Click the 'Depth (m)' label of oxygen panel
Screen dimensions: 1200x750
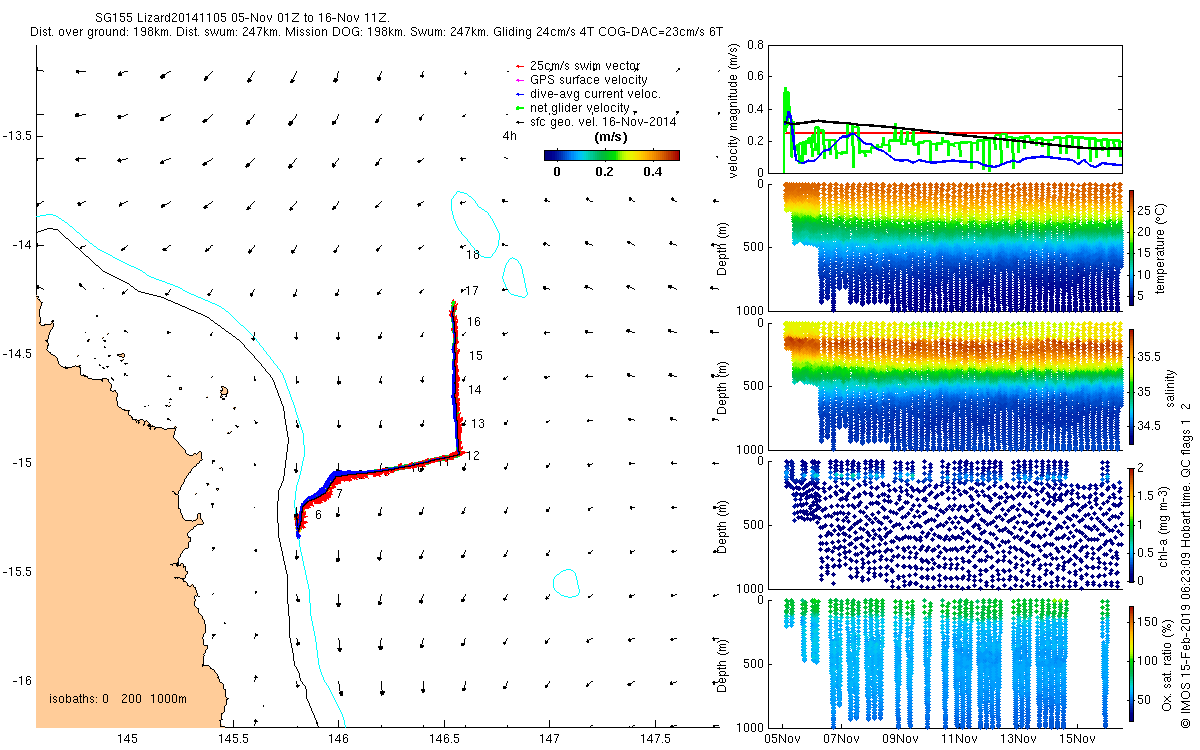click(723, 663)
